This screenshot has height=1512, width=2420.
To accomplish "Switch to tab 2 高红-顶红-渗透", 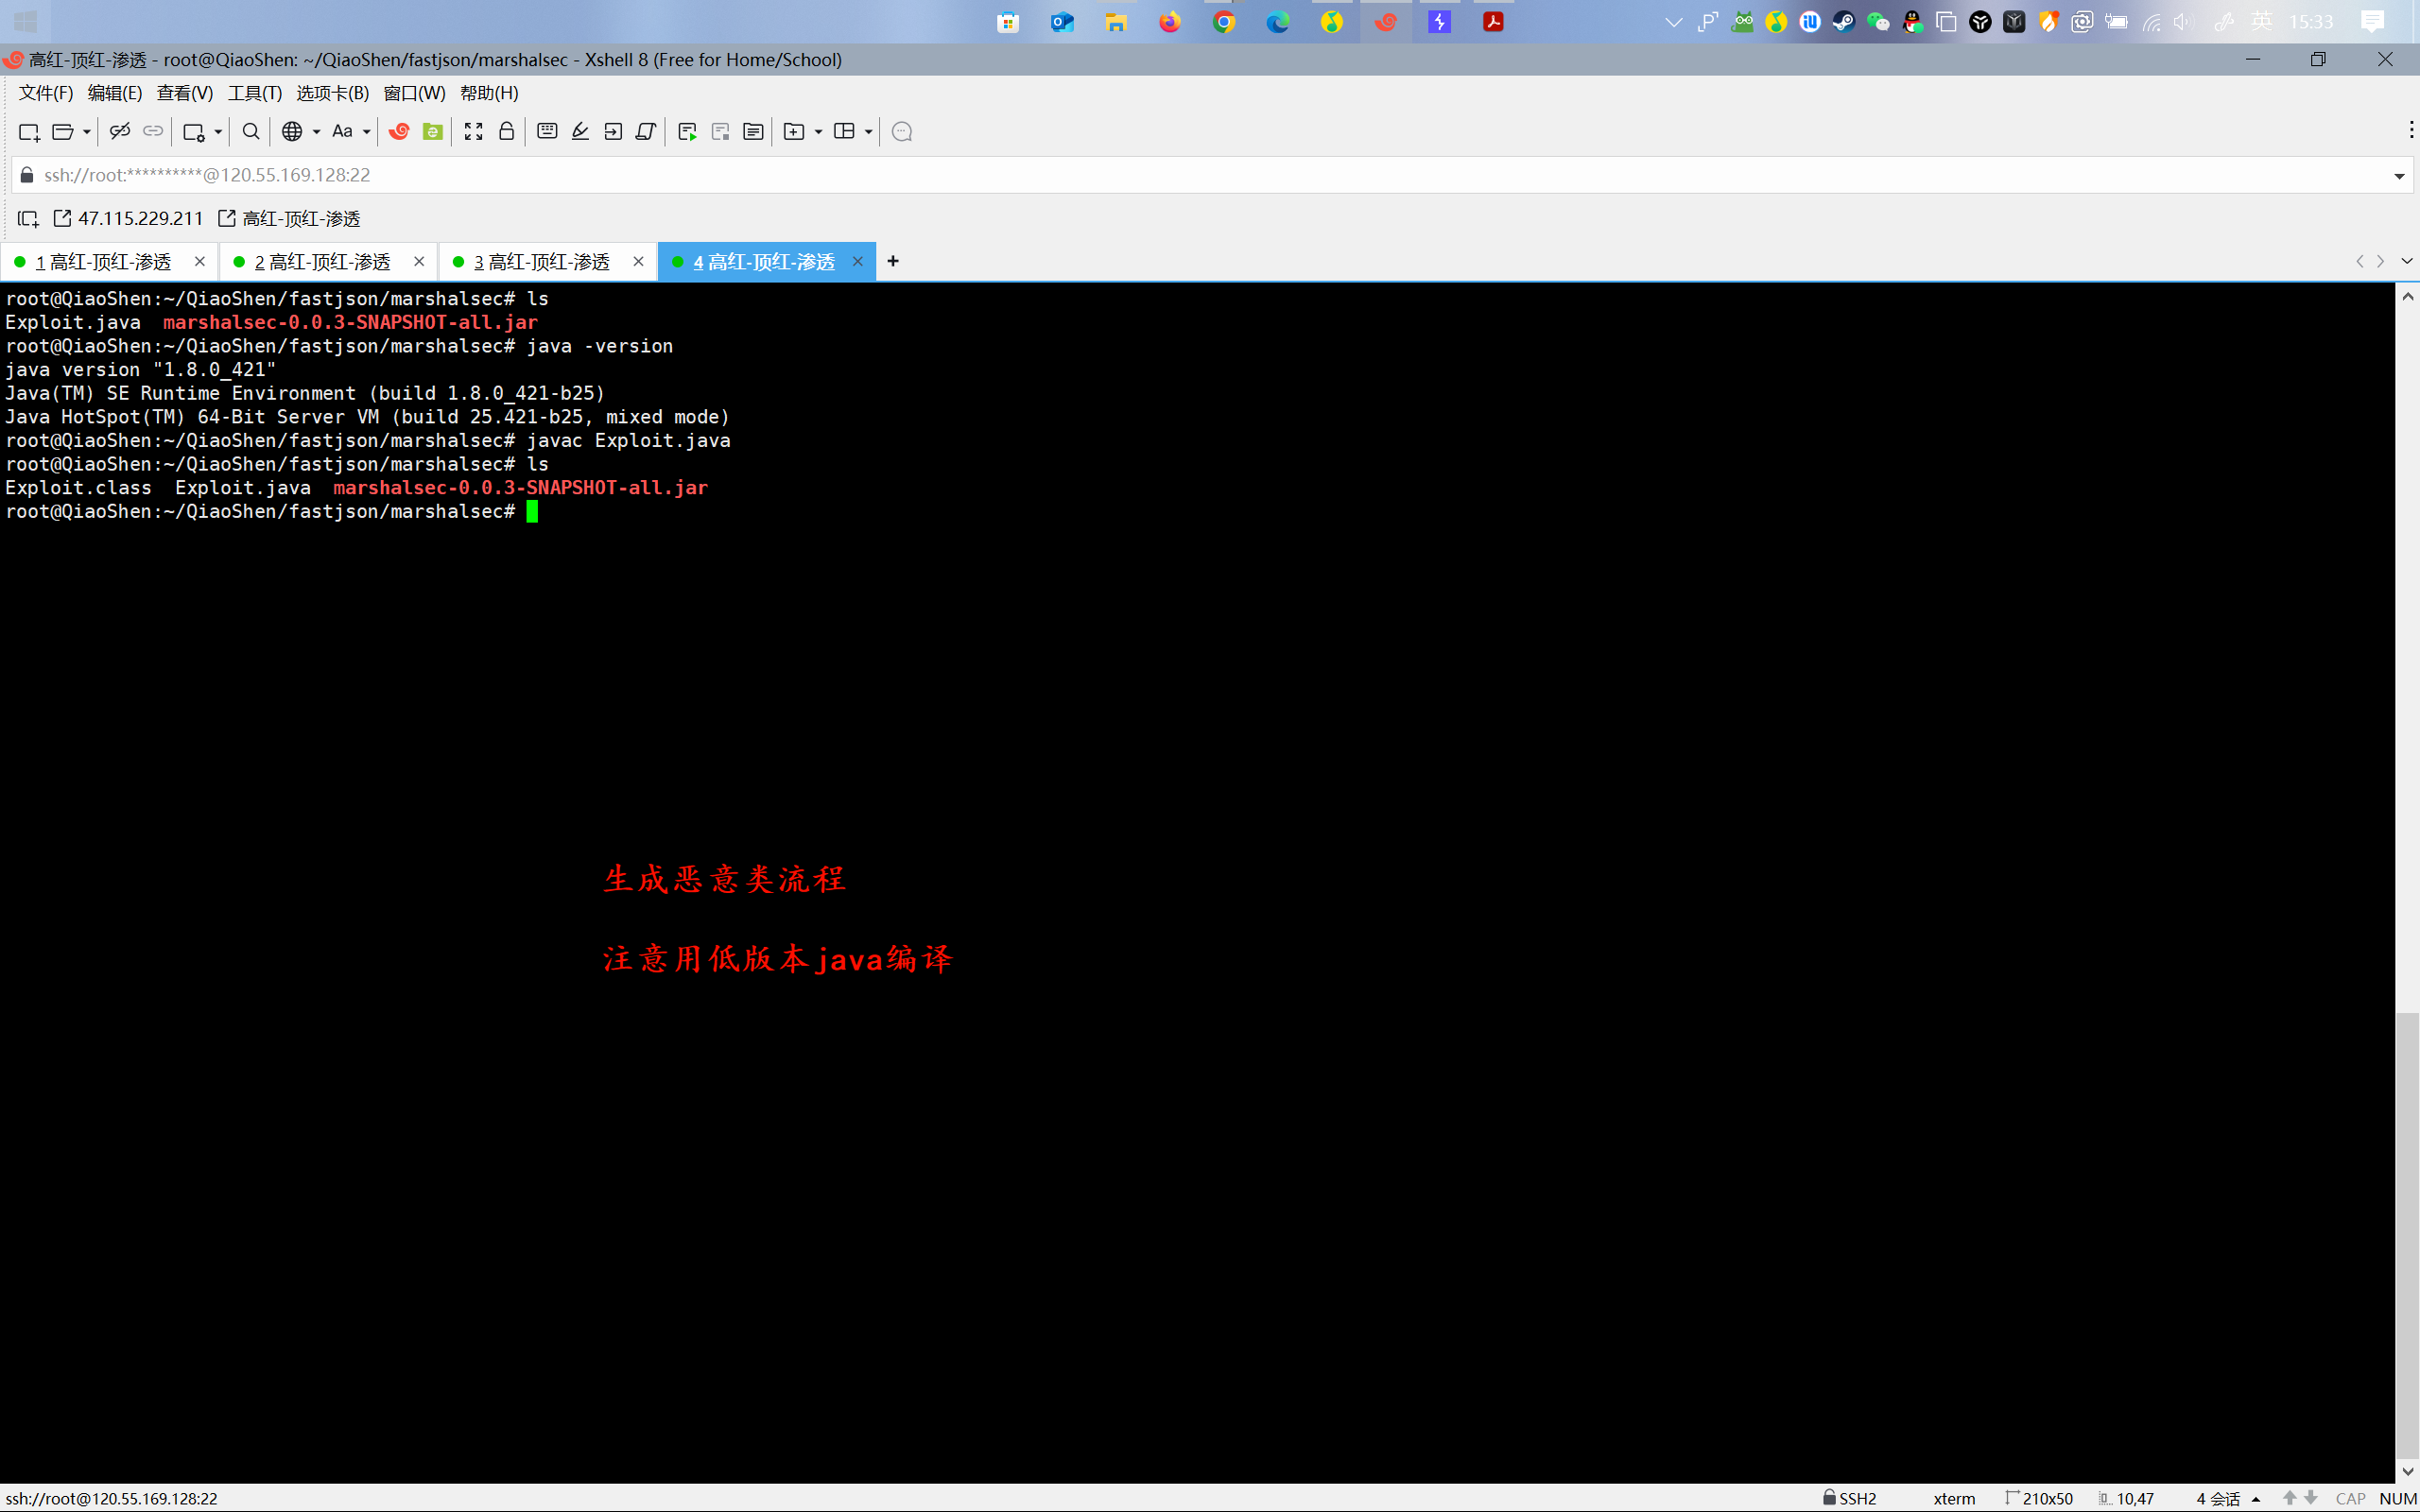I will (x=322, y=262).
